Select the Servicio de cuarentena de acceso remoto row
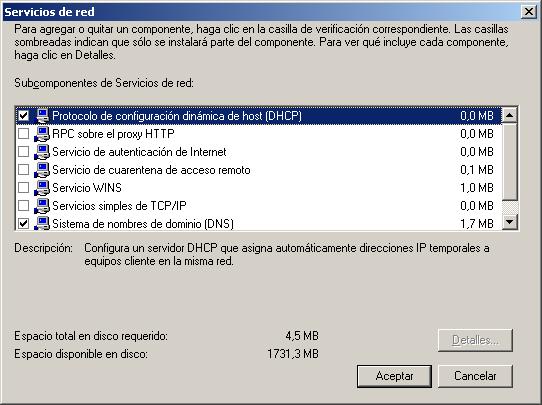Viewport: 542px width, 405px height. (258, 170)
